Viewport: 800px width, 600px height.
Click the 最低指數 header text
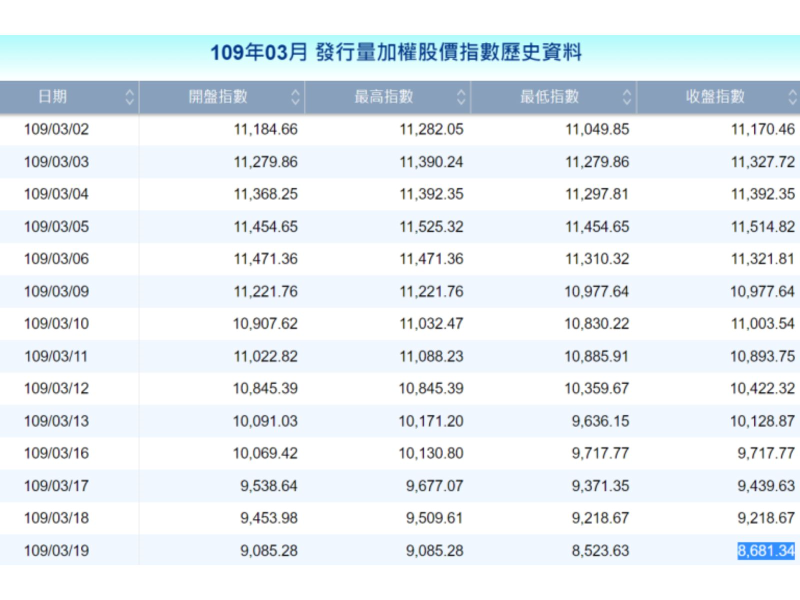[549, 97]
